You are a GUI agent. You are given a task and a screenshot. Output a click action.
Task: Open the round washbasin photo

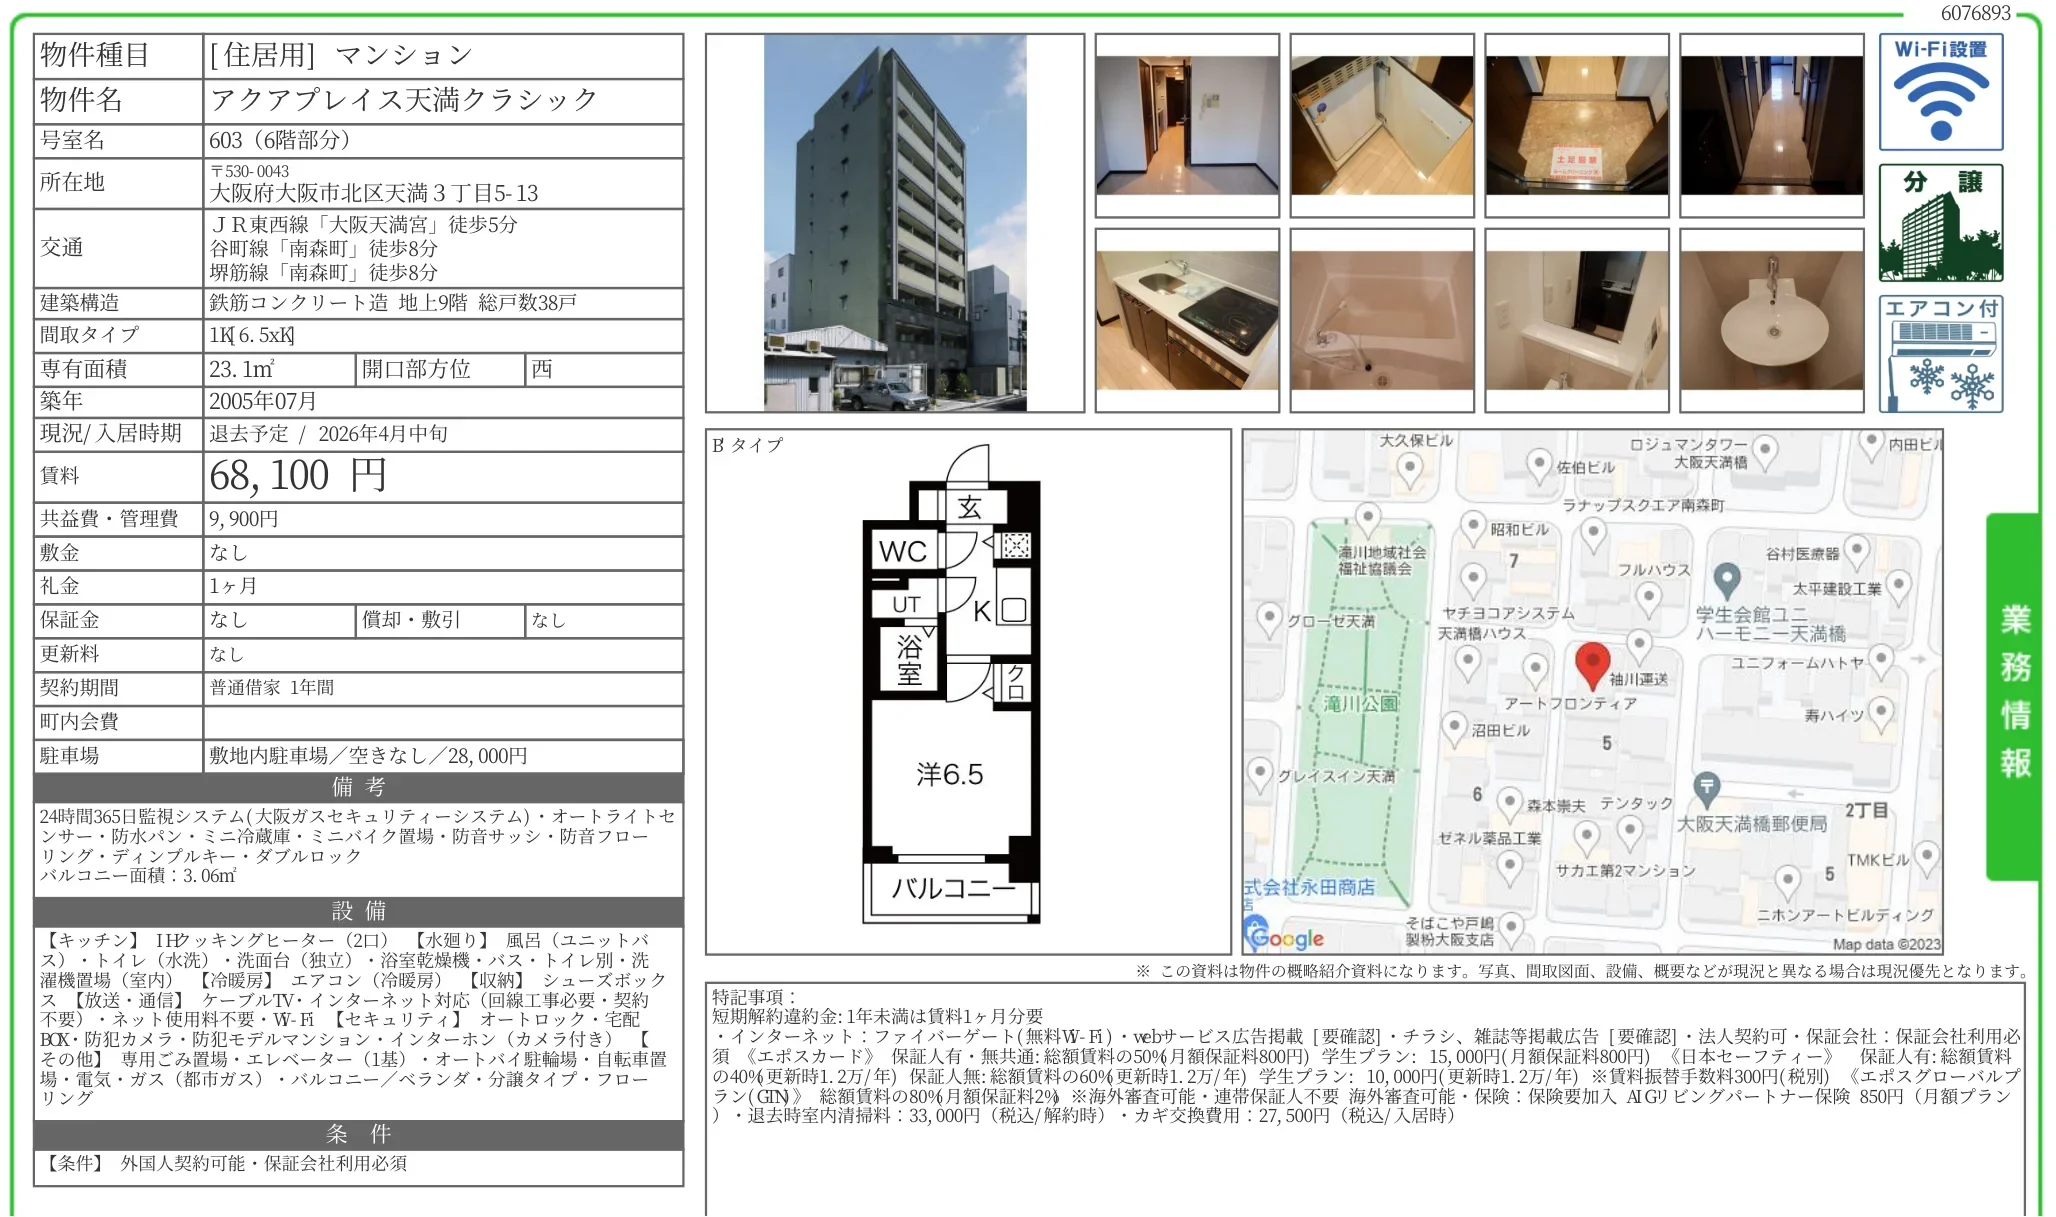pyautogui.click(x=1771, y=320)
